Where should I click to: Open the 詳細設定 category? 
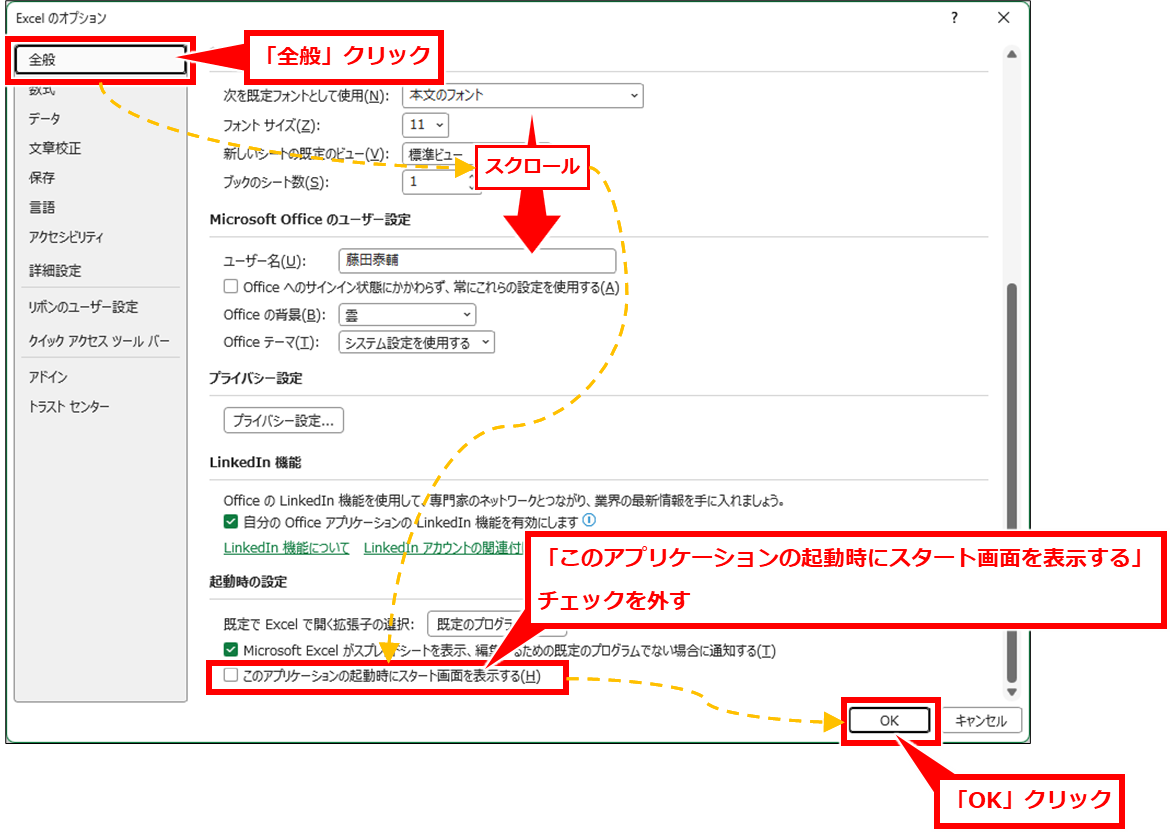pos(55,271)
